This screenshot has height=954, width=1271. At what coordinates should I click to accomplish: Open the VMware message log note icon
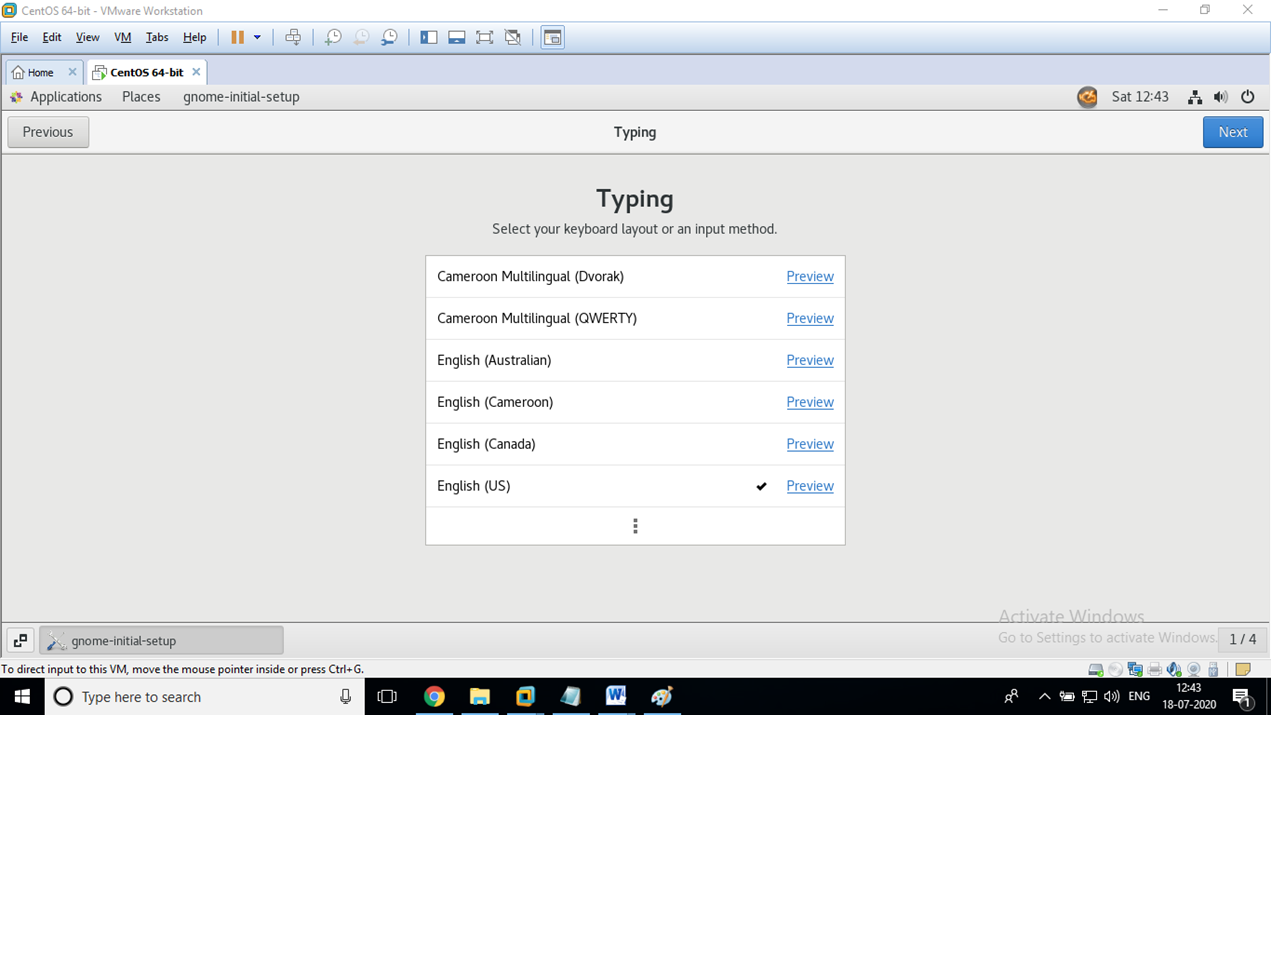1243,669
